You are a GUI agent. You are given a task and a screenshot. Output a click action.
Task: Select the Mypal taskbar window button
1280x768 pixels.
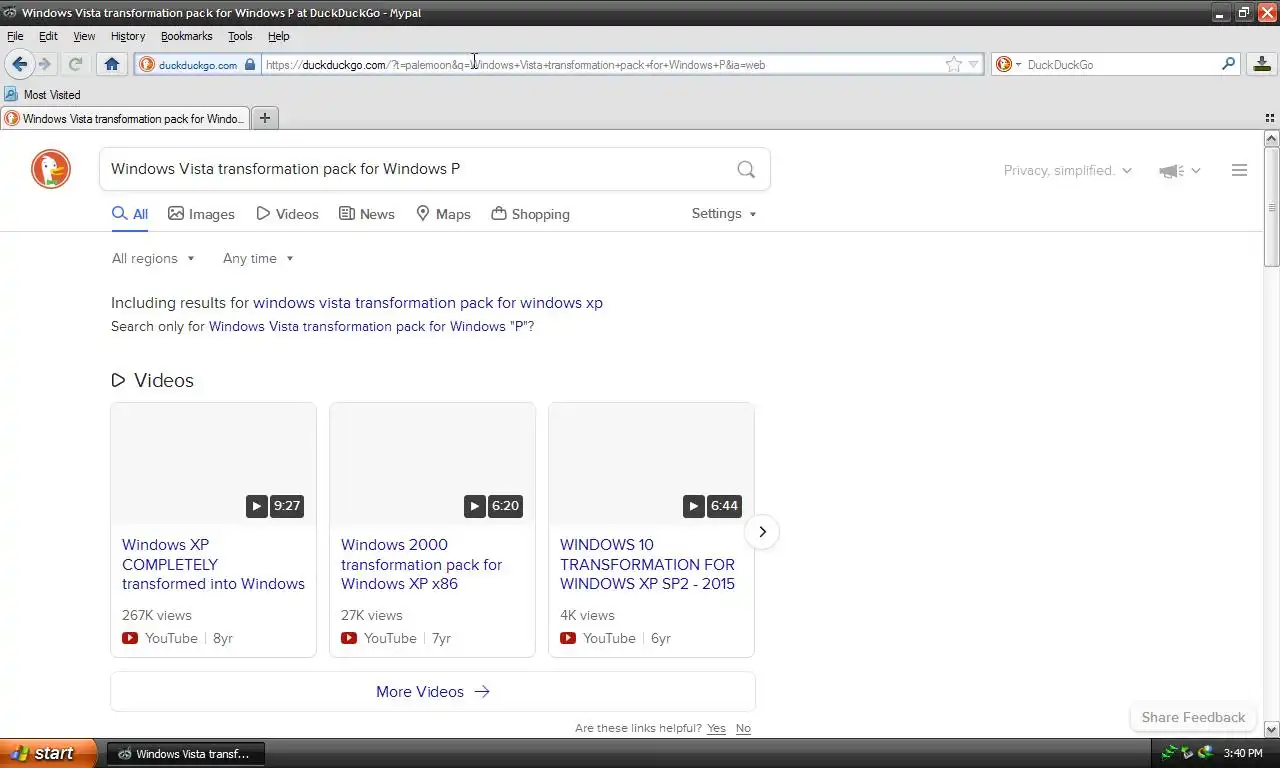[185, 754]
